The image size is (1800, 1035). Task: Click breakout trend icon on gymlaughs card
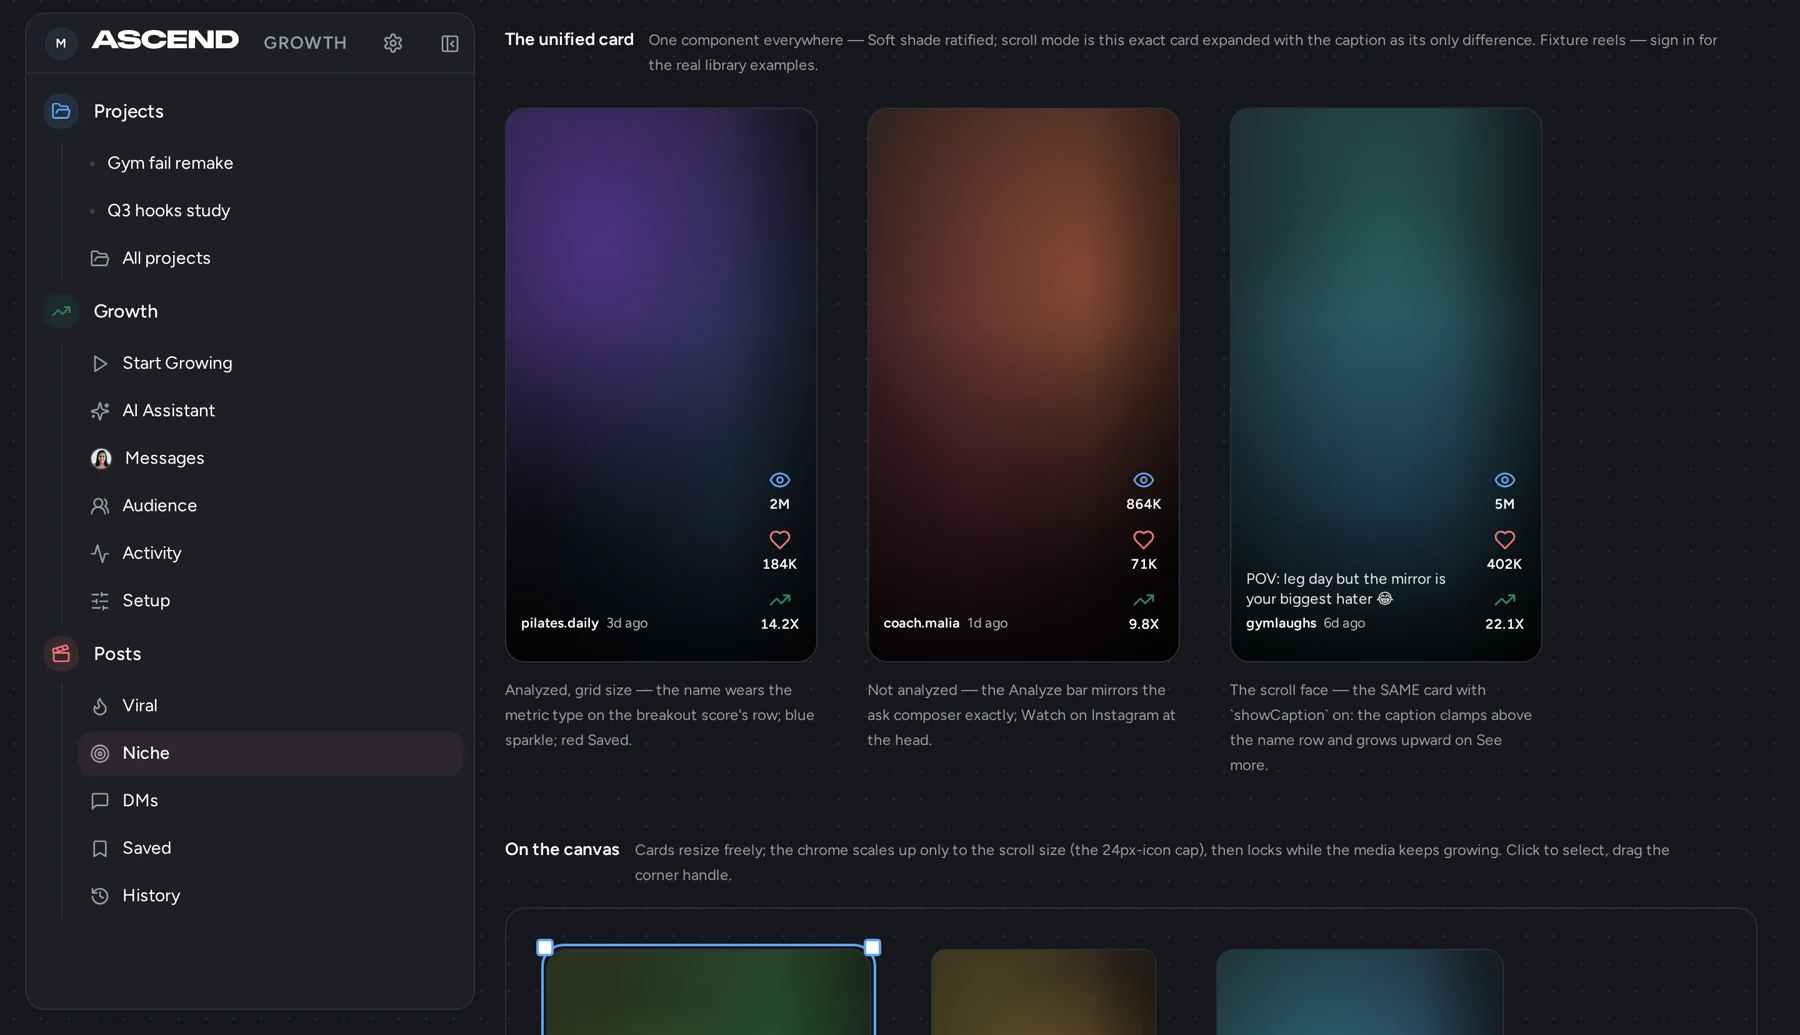1505,600
